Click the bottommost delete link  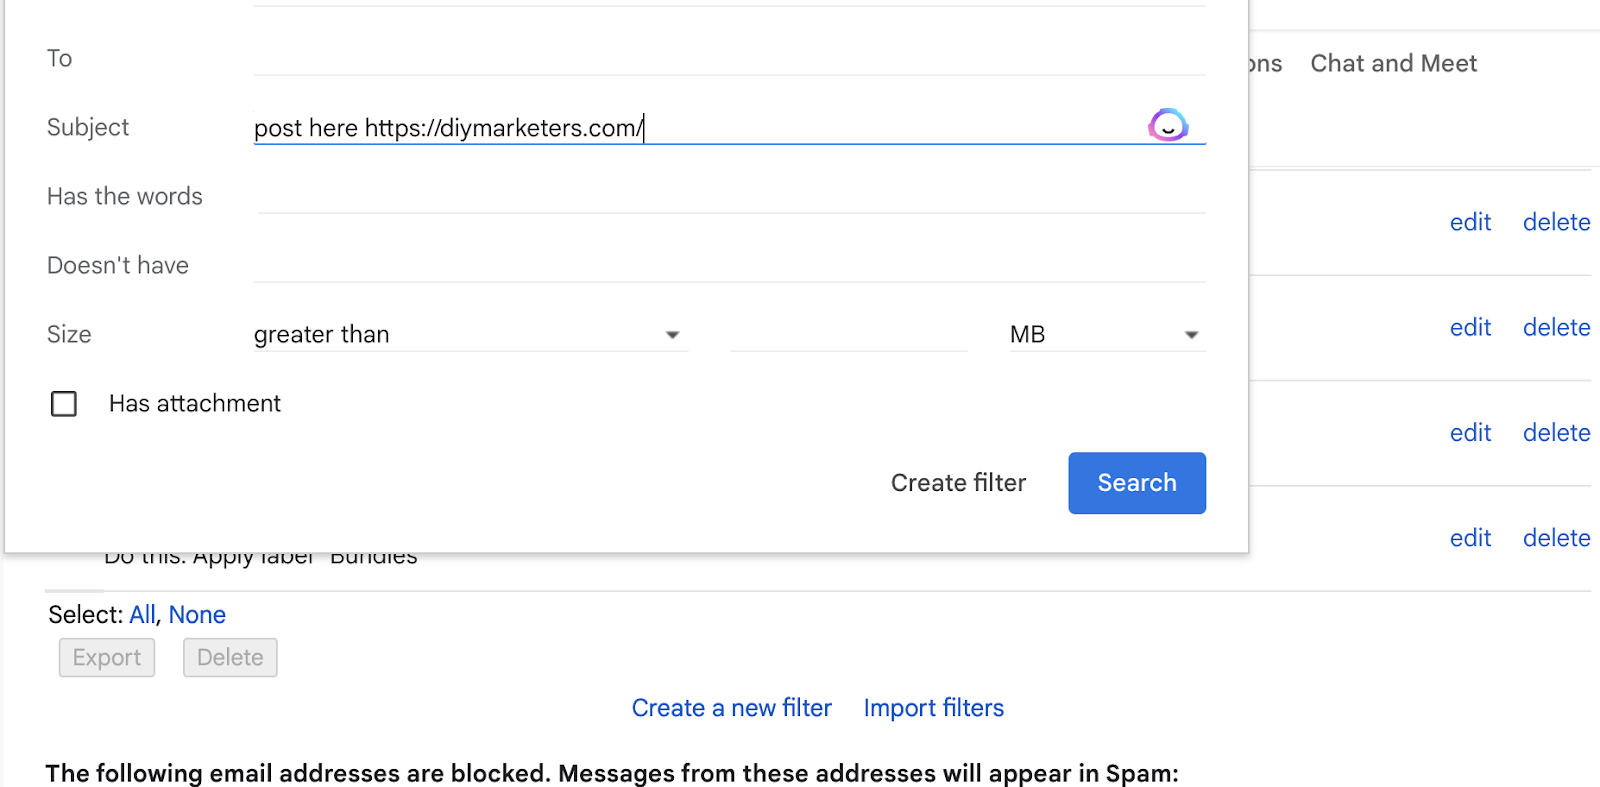click(1556, 538)
